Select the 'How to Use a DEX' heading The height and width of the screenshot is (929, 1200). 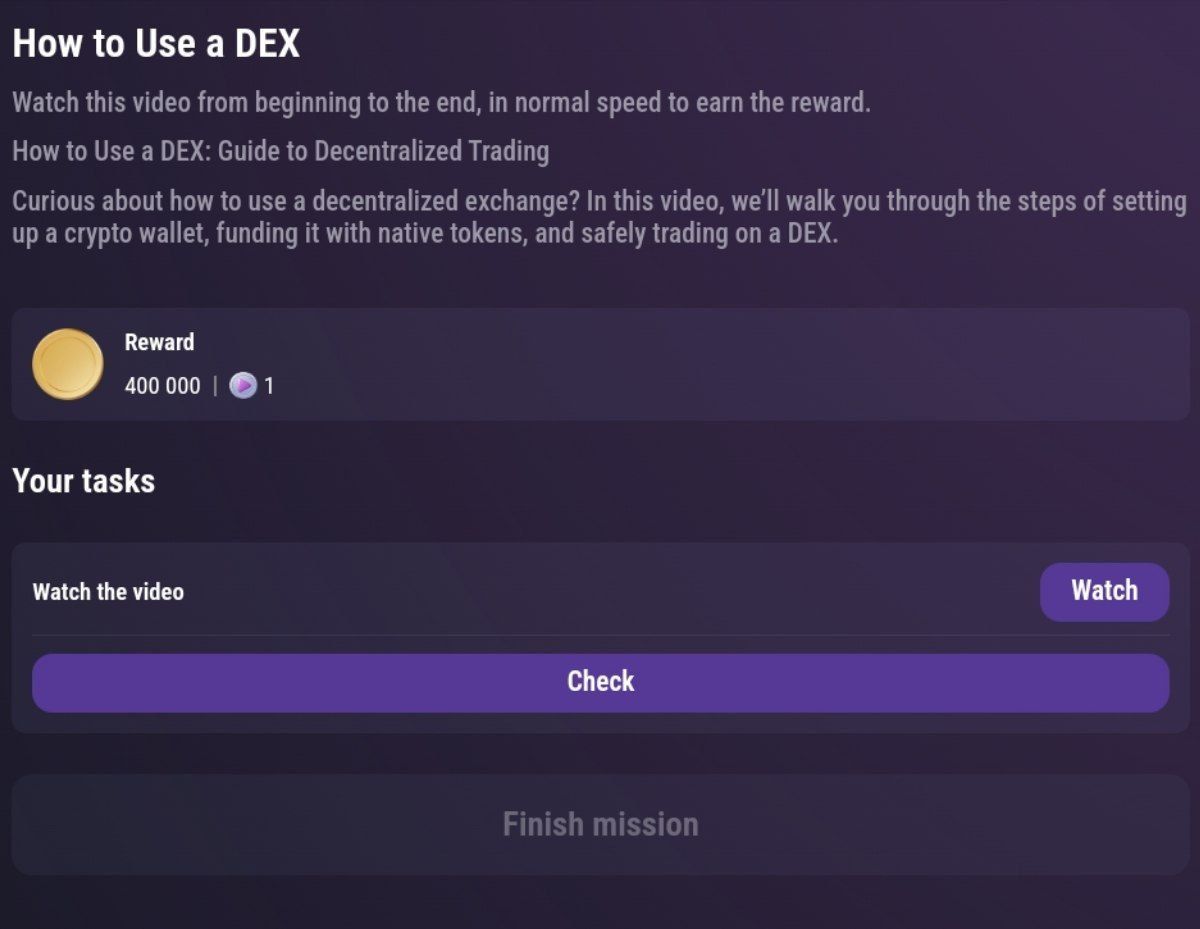tap(155, 43)
